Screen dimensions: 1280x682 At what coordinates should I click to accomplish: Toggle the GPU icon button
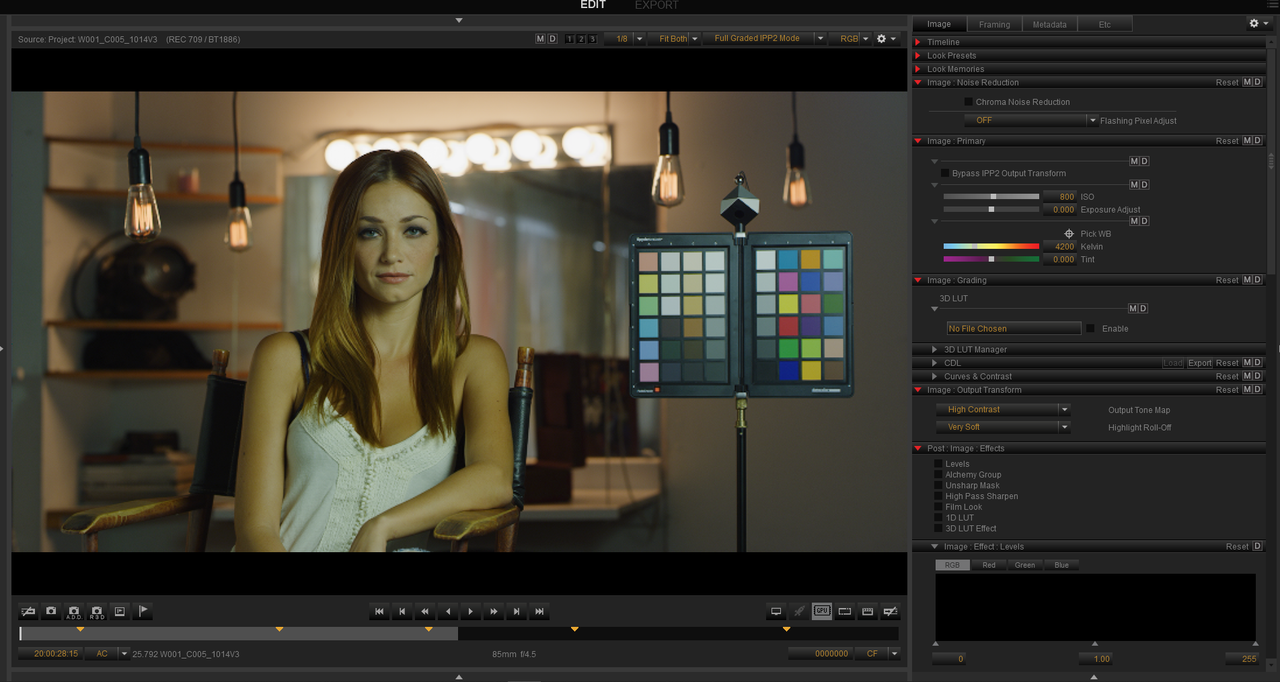point(822,611)
